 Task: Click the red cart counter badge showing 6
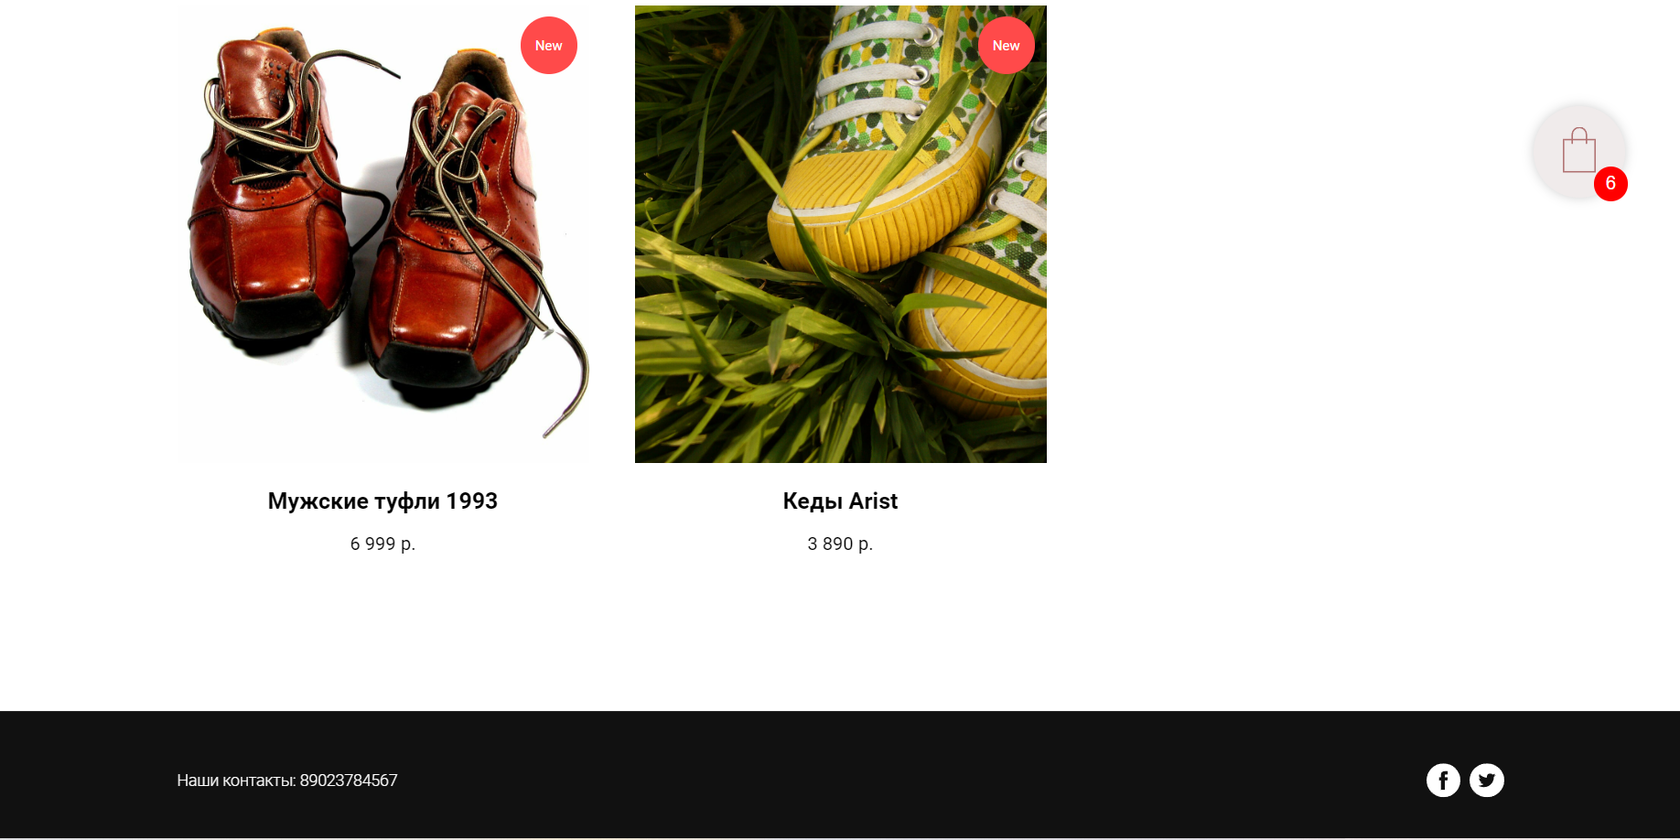(1610, 184)
